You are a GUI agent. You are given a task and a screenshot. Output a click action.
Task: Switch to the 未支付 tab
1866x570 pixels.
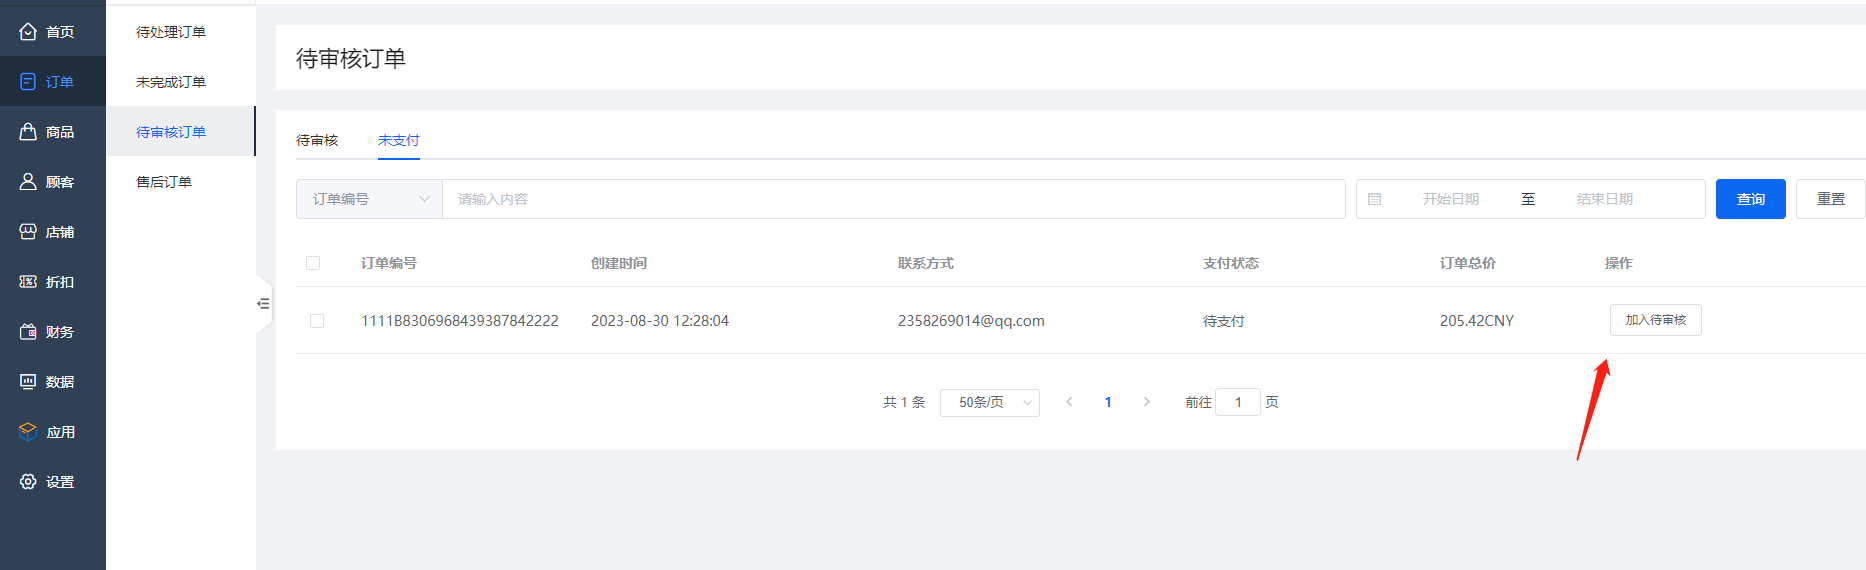(399, 140)
